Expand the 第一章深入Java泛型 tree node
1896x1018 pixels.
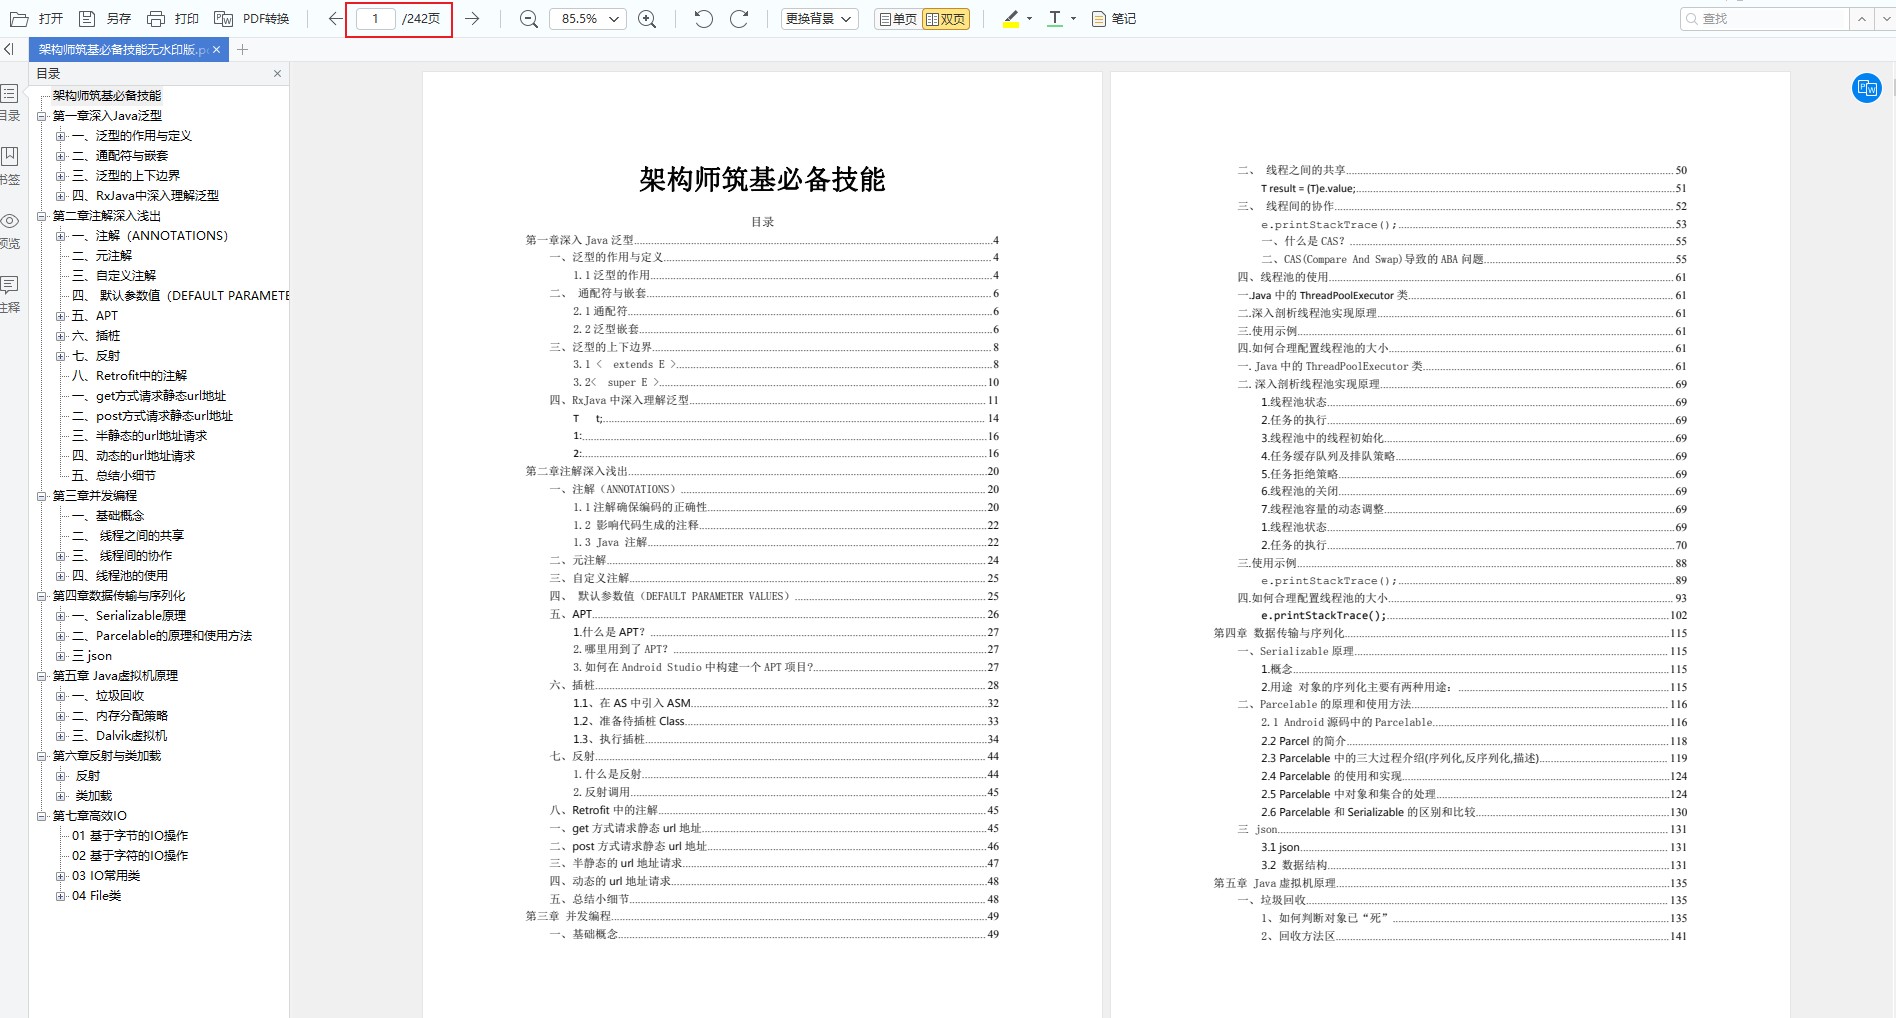[x=41, y=115]
